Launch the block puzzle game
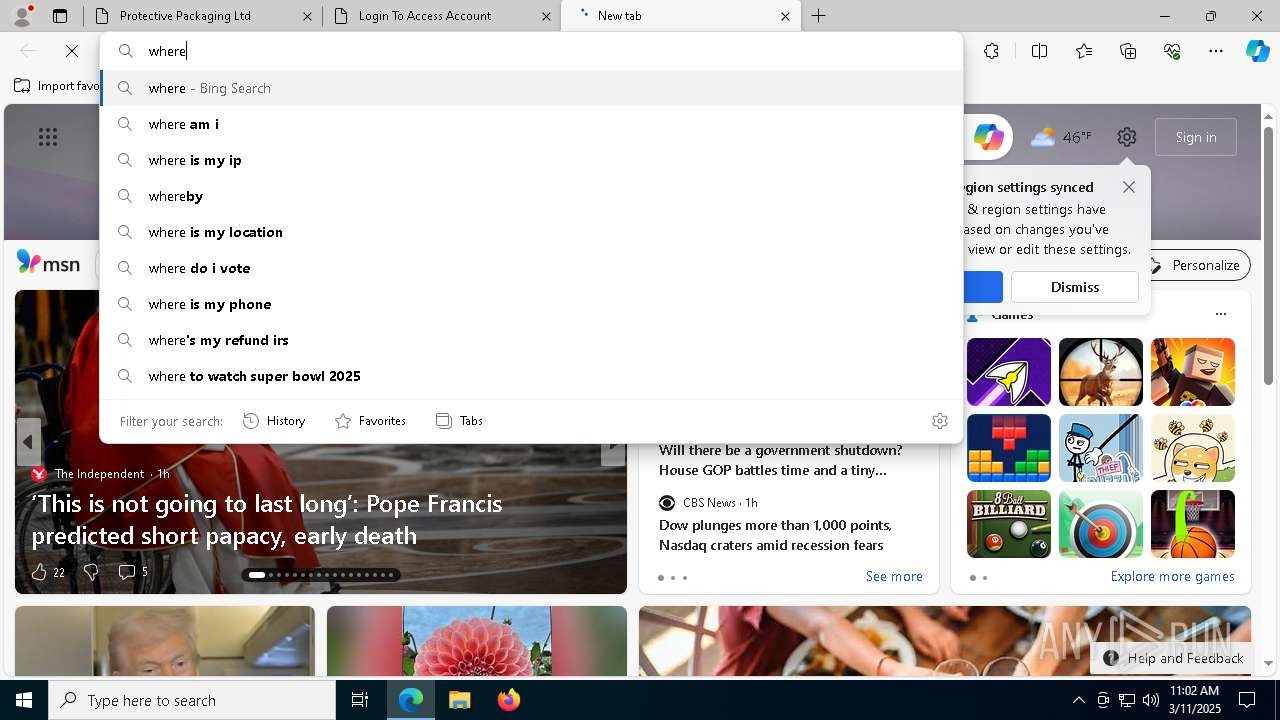This screenshot has width=1280, height=720. 1008,447
